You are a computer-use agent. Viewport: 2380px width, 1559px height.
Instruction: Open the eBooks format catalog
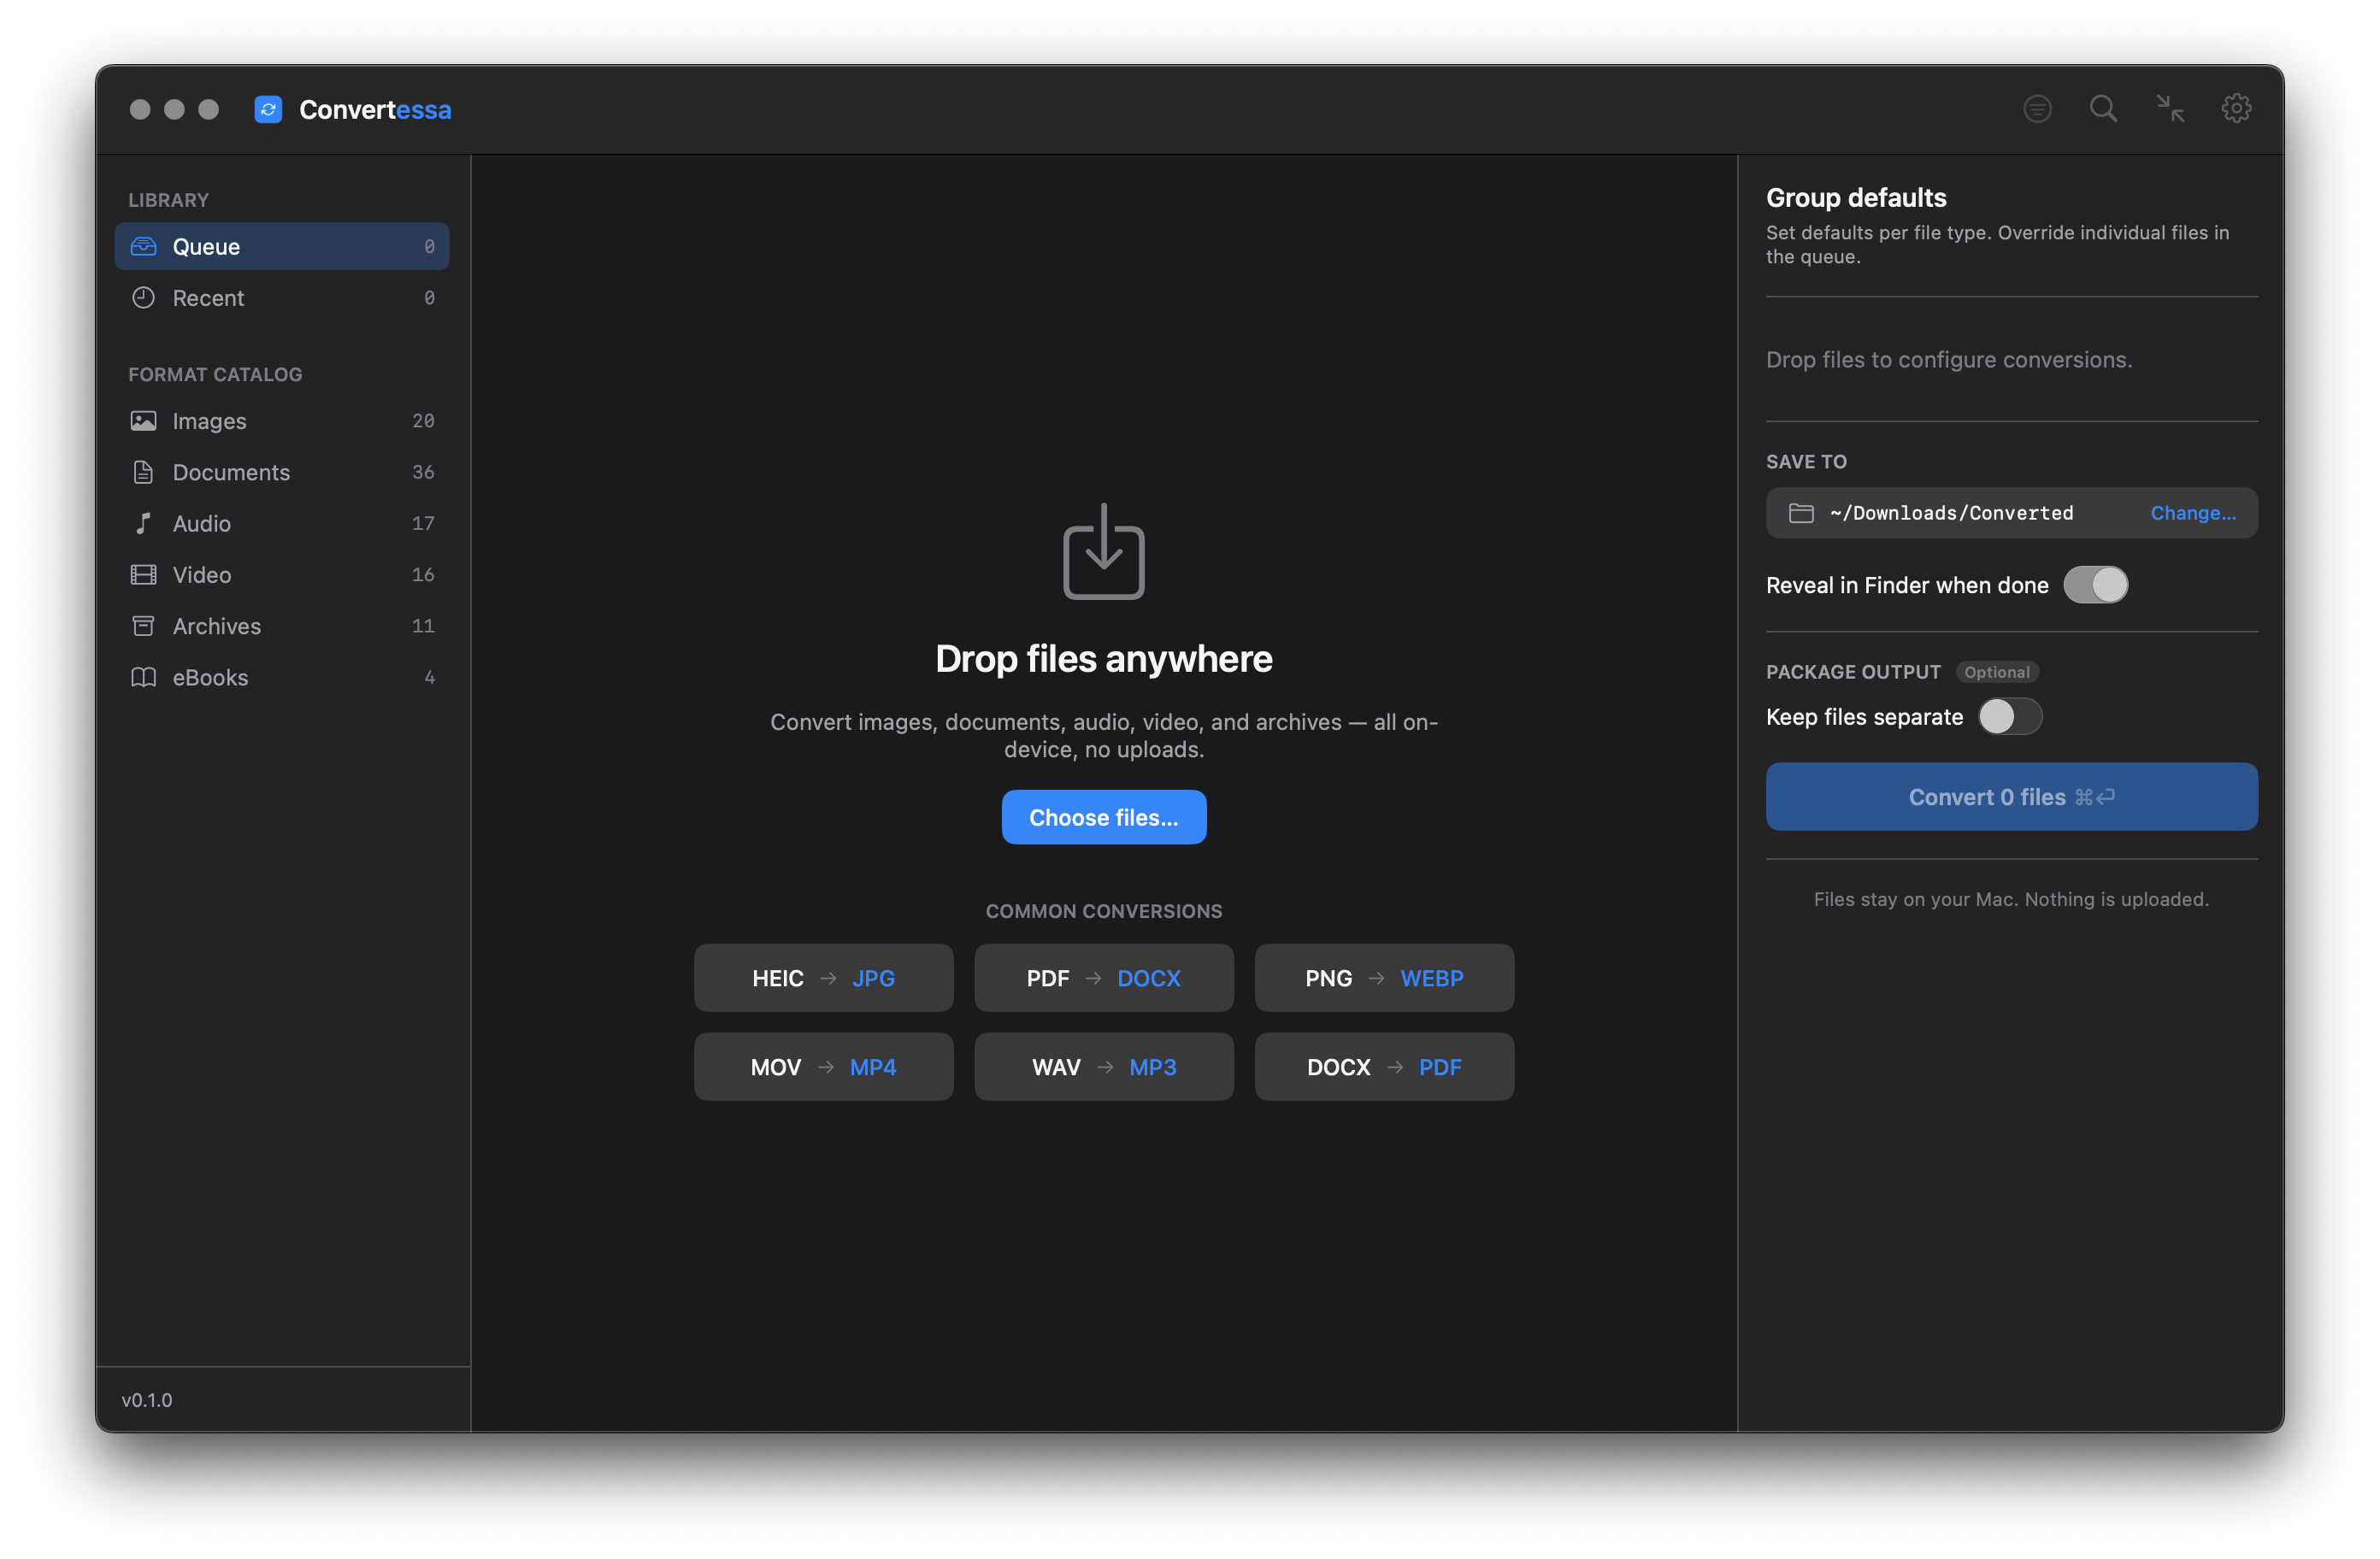tap(282, 677)
